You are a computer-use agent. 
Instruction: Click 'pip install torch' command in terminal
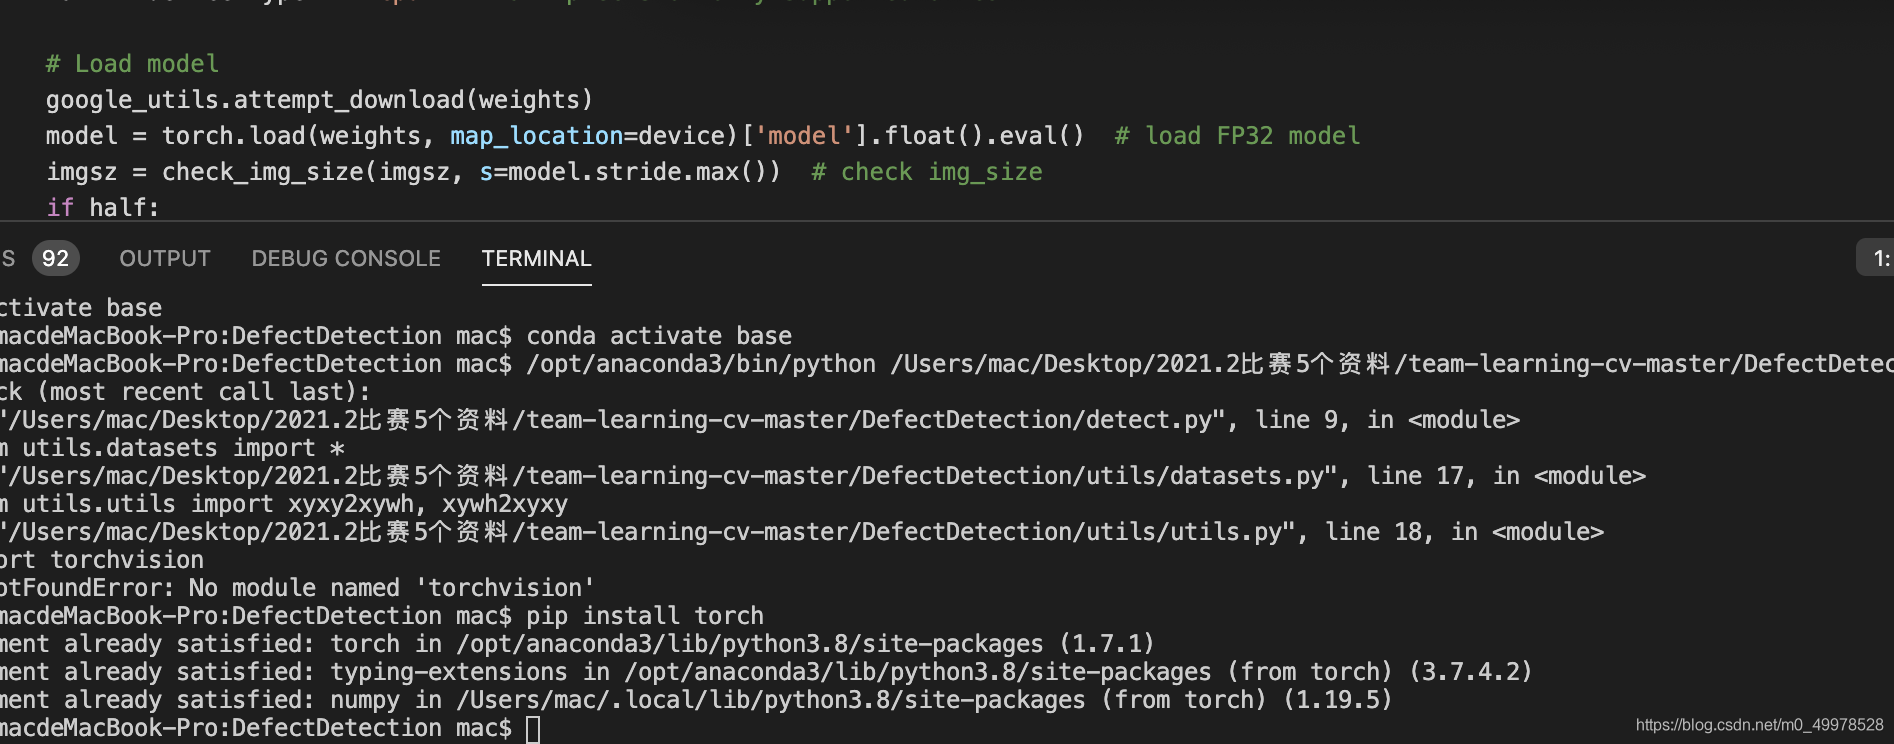click(645, 616)
